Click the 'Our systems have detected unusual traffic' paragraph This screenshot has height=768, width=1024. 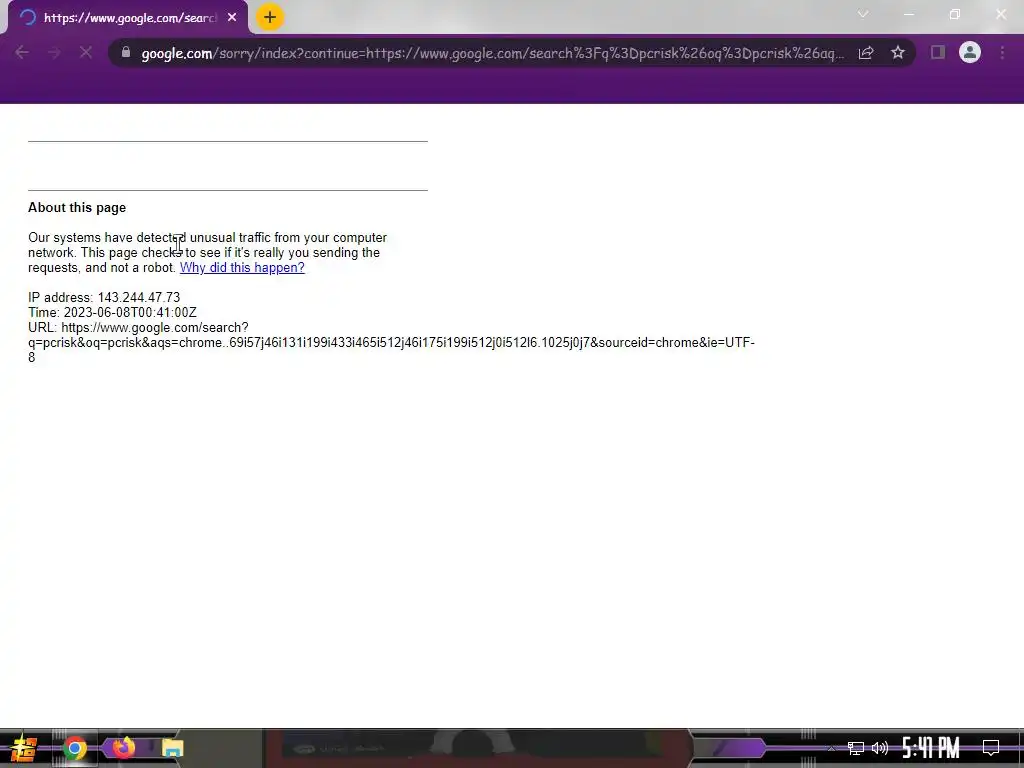[207, 253]
